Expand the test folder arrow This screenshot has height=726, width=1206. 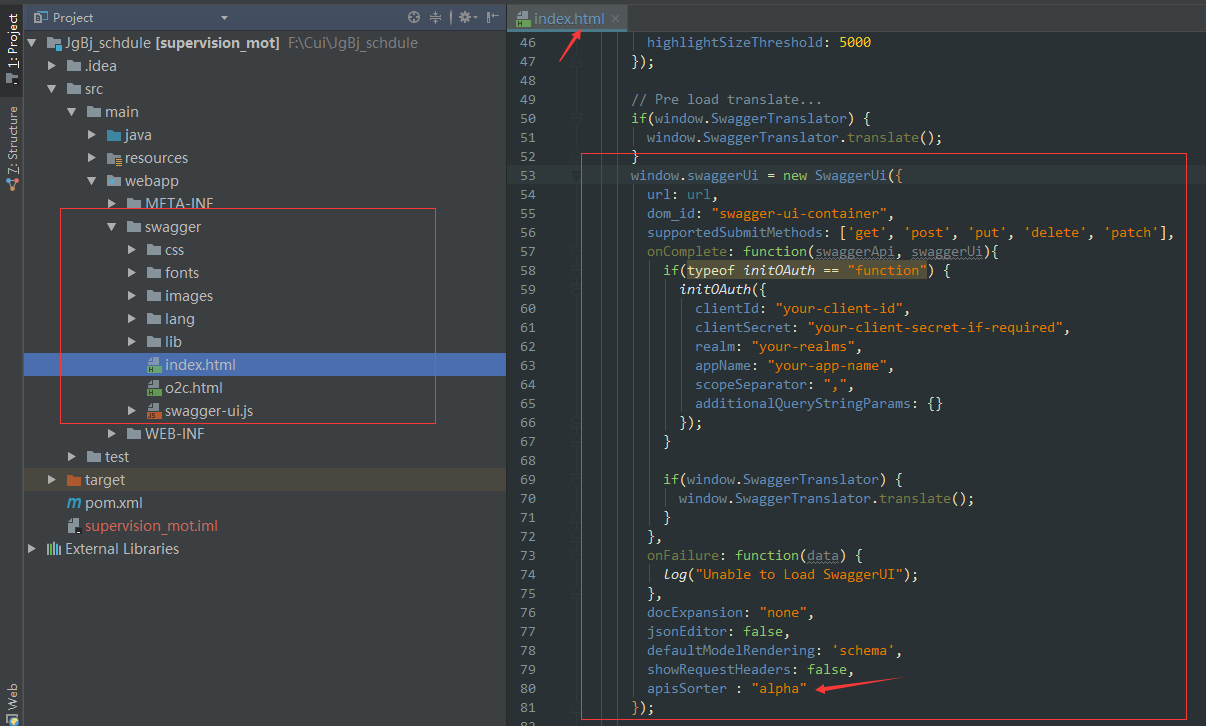72,457
